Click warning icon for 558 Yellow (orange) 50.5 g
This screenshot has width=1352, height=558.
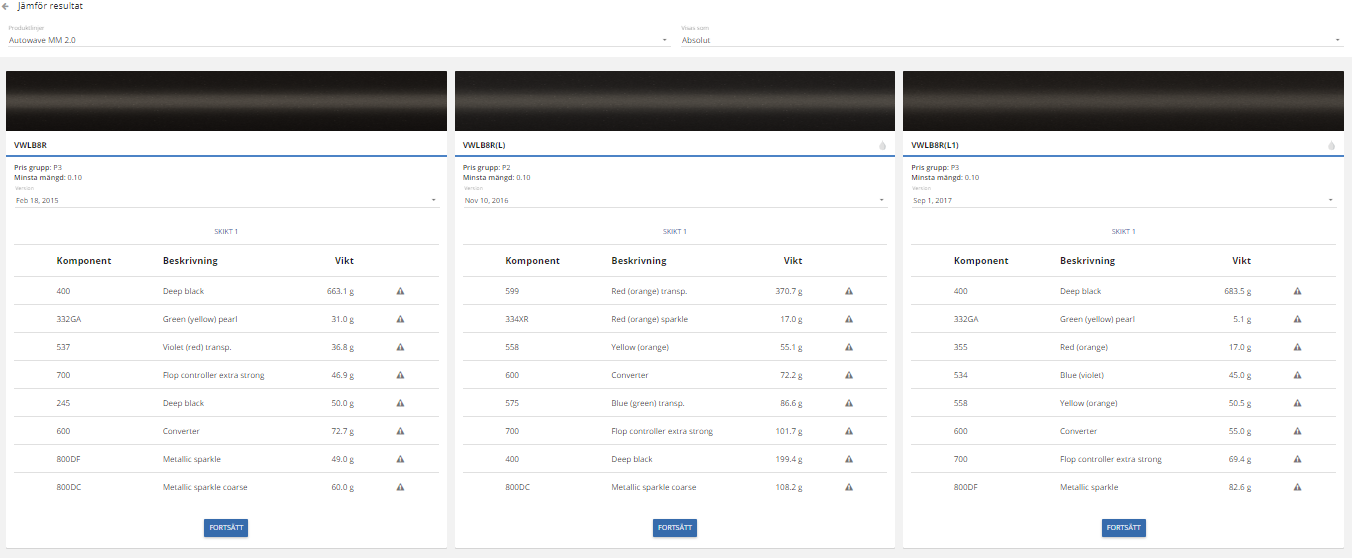point(1297,403)
